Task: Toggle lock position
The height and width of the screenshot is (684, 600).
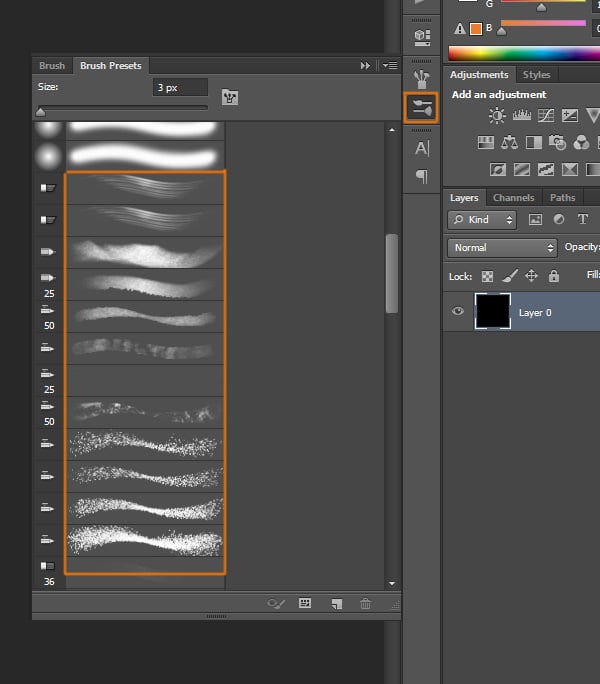Action: pos(531,276)
